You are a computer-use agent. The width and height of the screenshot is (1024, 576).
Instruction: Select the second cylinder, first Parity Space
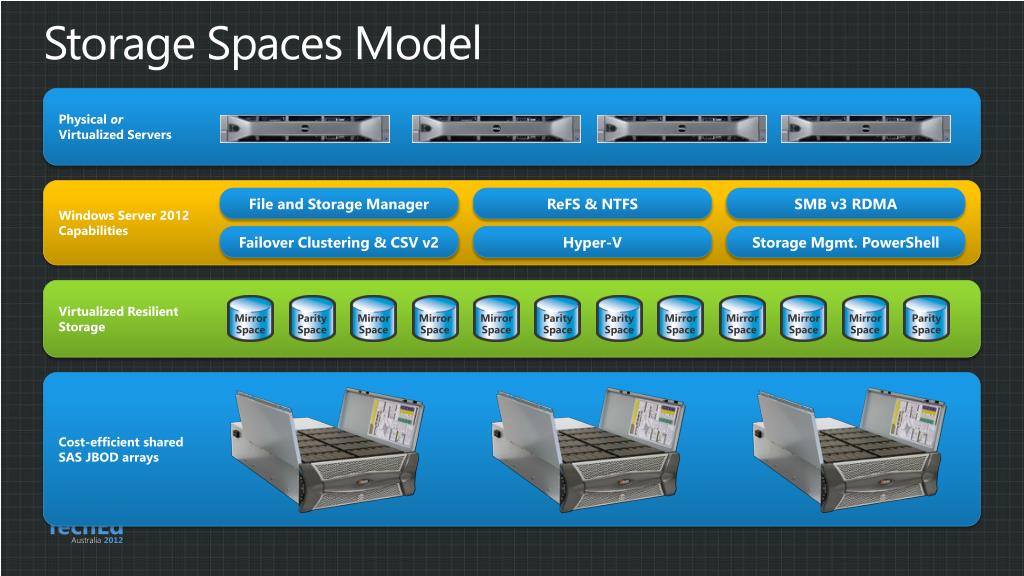[x=312, y=319]
